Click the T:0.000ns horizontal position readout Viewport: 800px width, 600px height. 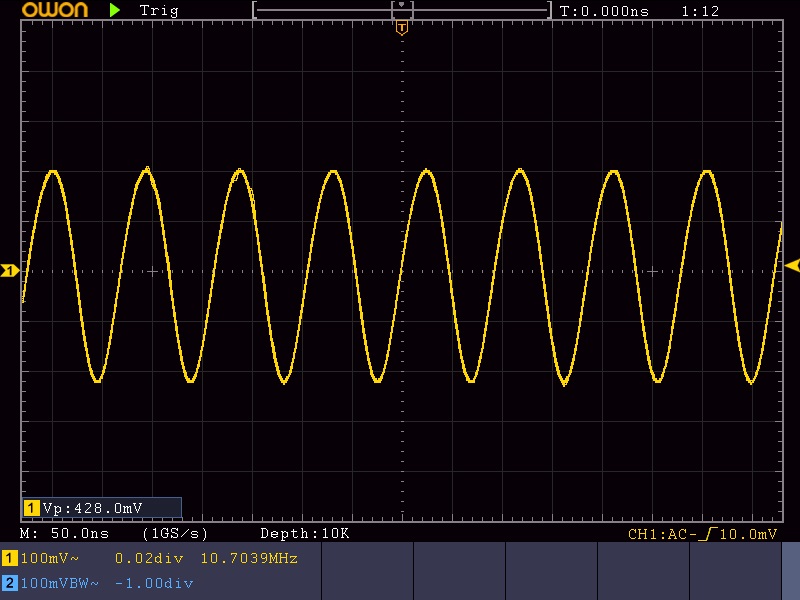(x=605, y=11)
